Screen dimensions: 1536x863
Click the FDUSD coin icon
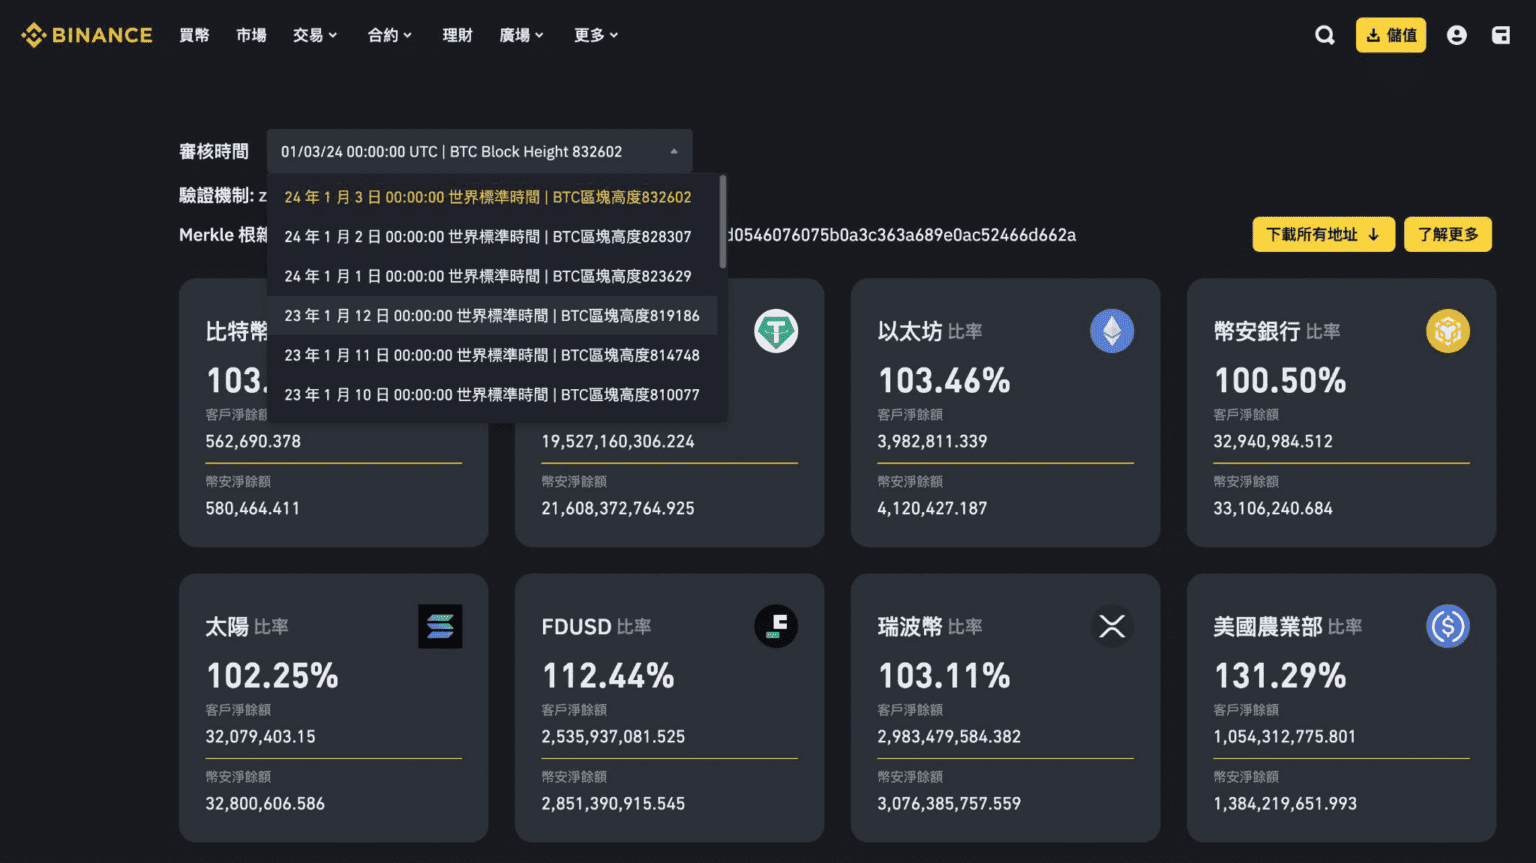coord(776,626)
